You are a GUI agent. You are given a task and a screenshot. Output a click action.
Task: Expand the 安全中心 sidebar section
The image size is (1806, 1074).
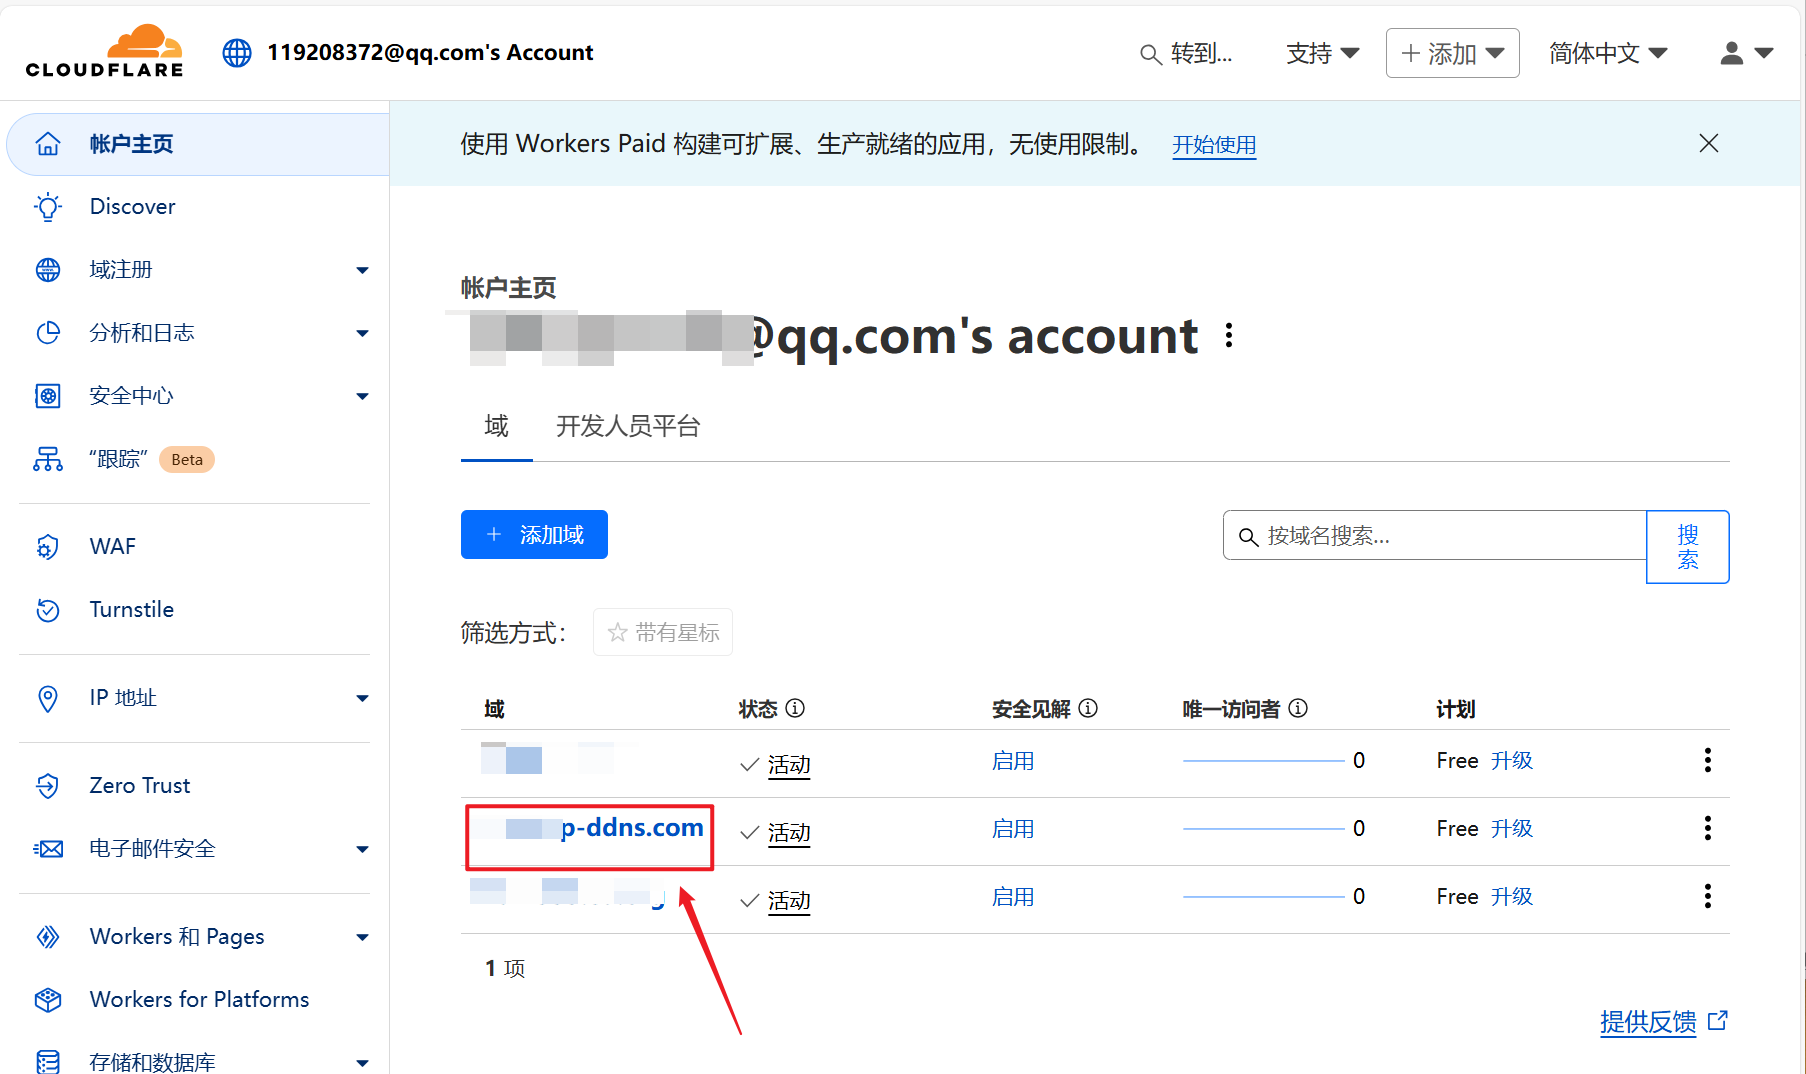click(x=362, y=396)
